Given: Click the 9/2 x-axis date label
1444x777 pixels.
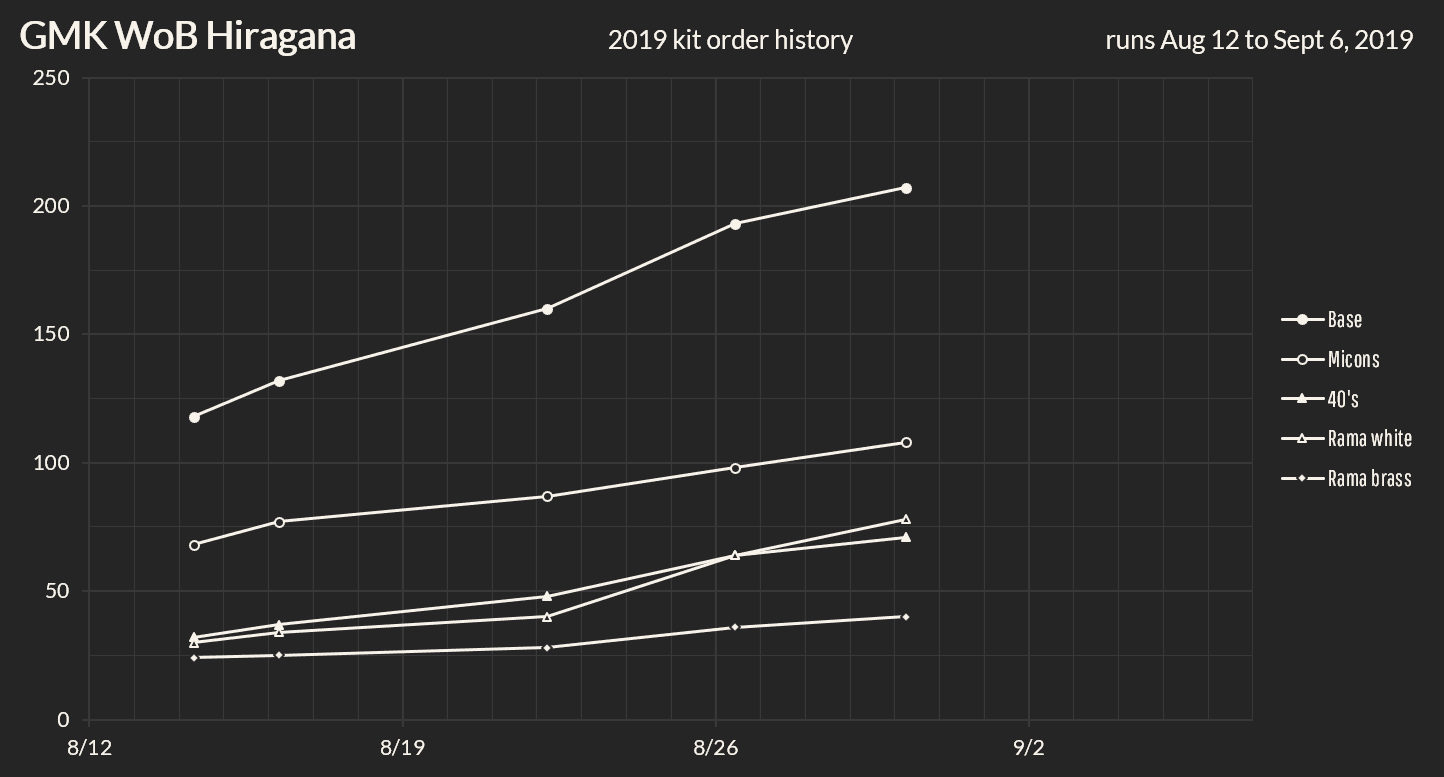Looking at the screenshot, I should (x=1028, y=748).
